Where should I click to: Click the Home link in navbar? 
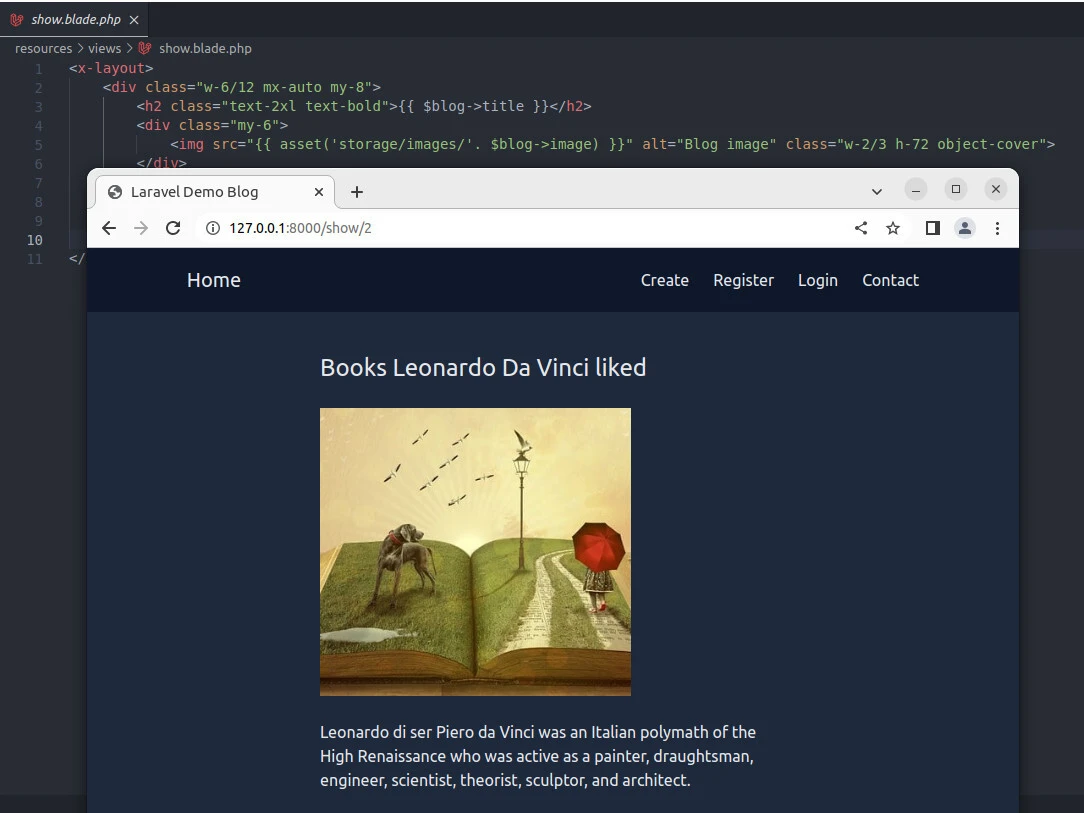pos(213,280)
